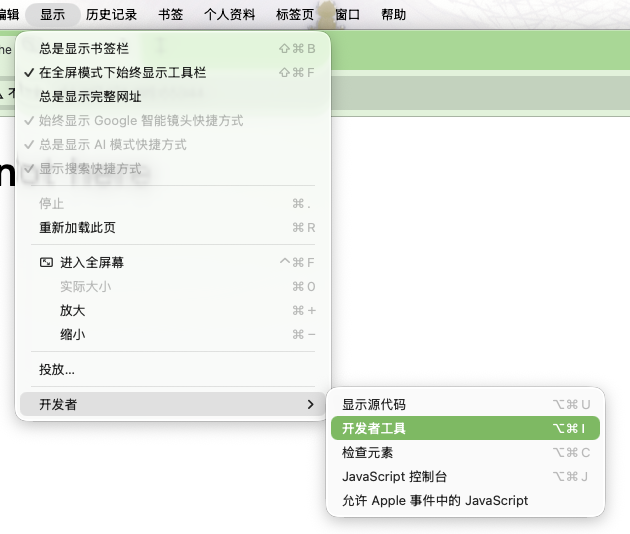Click the 进入全屏幕 fullscreen icon

coord(46,263)
